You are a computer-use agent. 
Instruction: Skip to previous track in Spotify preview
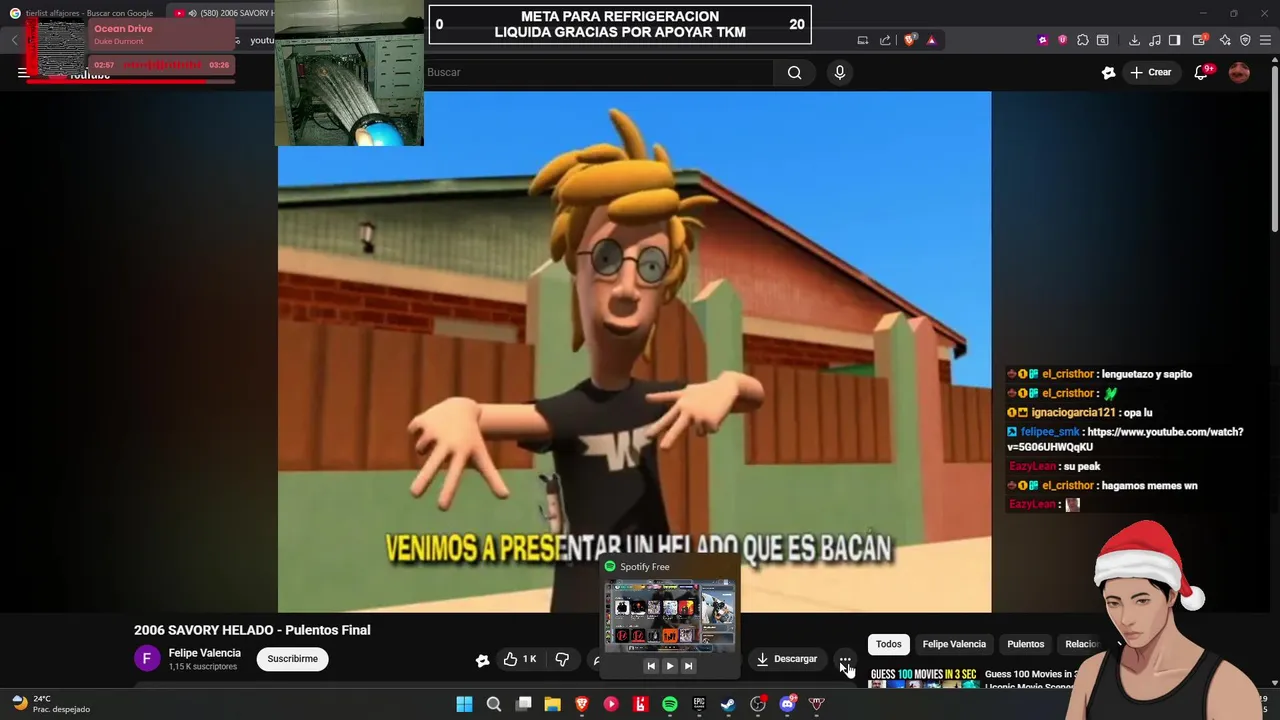650,666
